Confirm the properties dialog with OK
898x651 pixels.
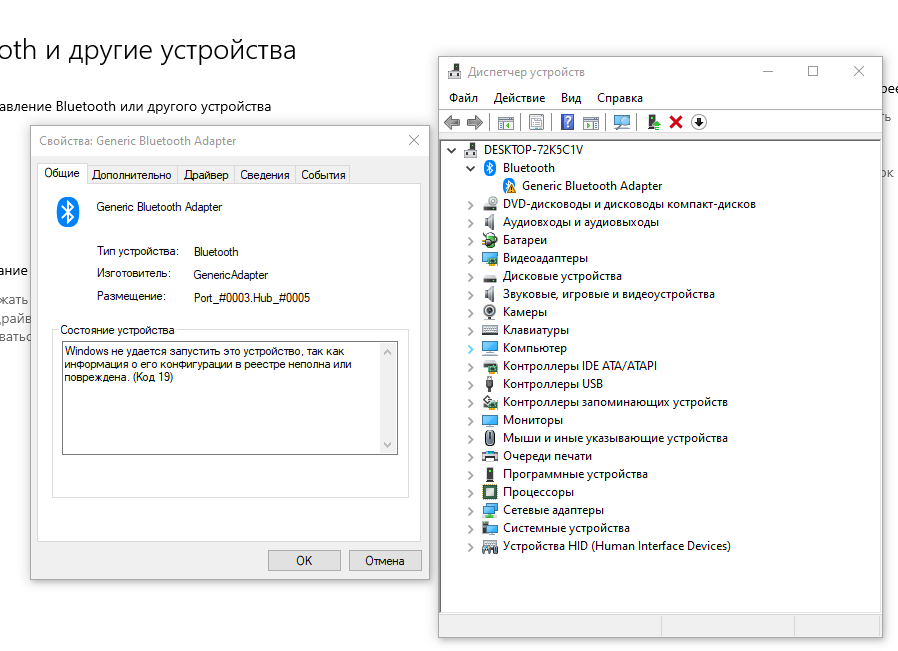[304, 561]
